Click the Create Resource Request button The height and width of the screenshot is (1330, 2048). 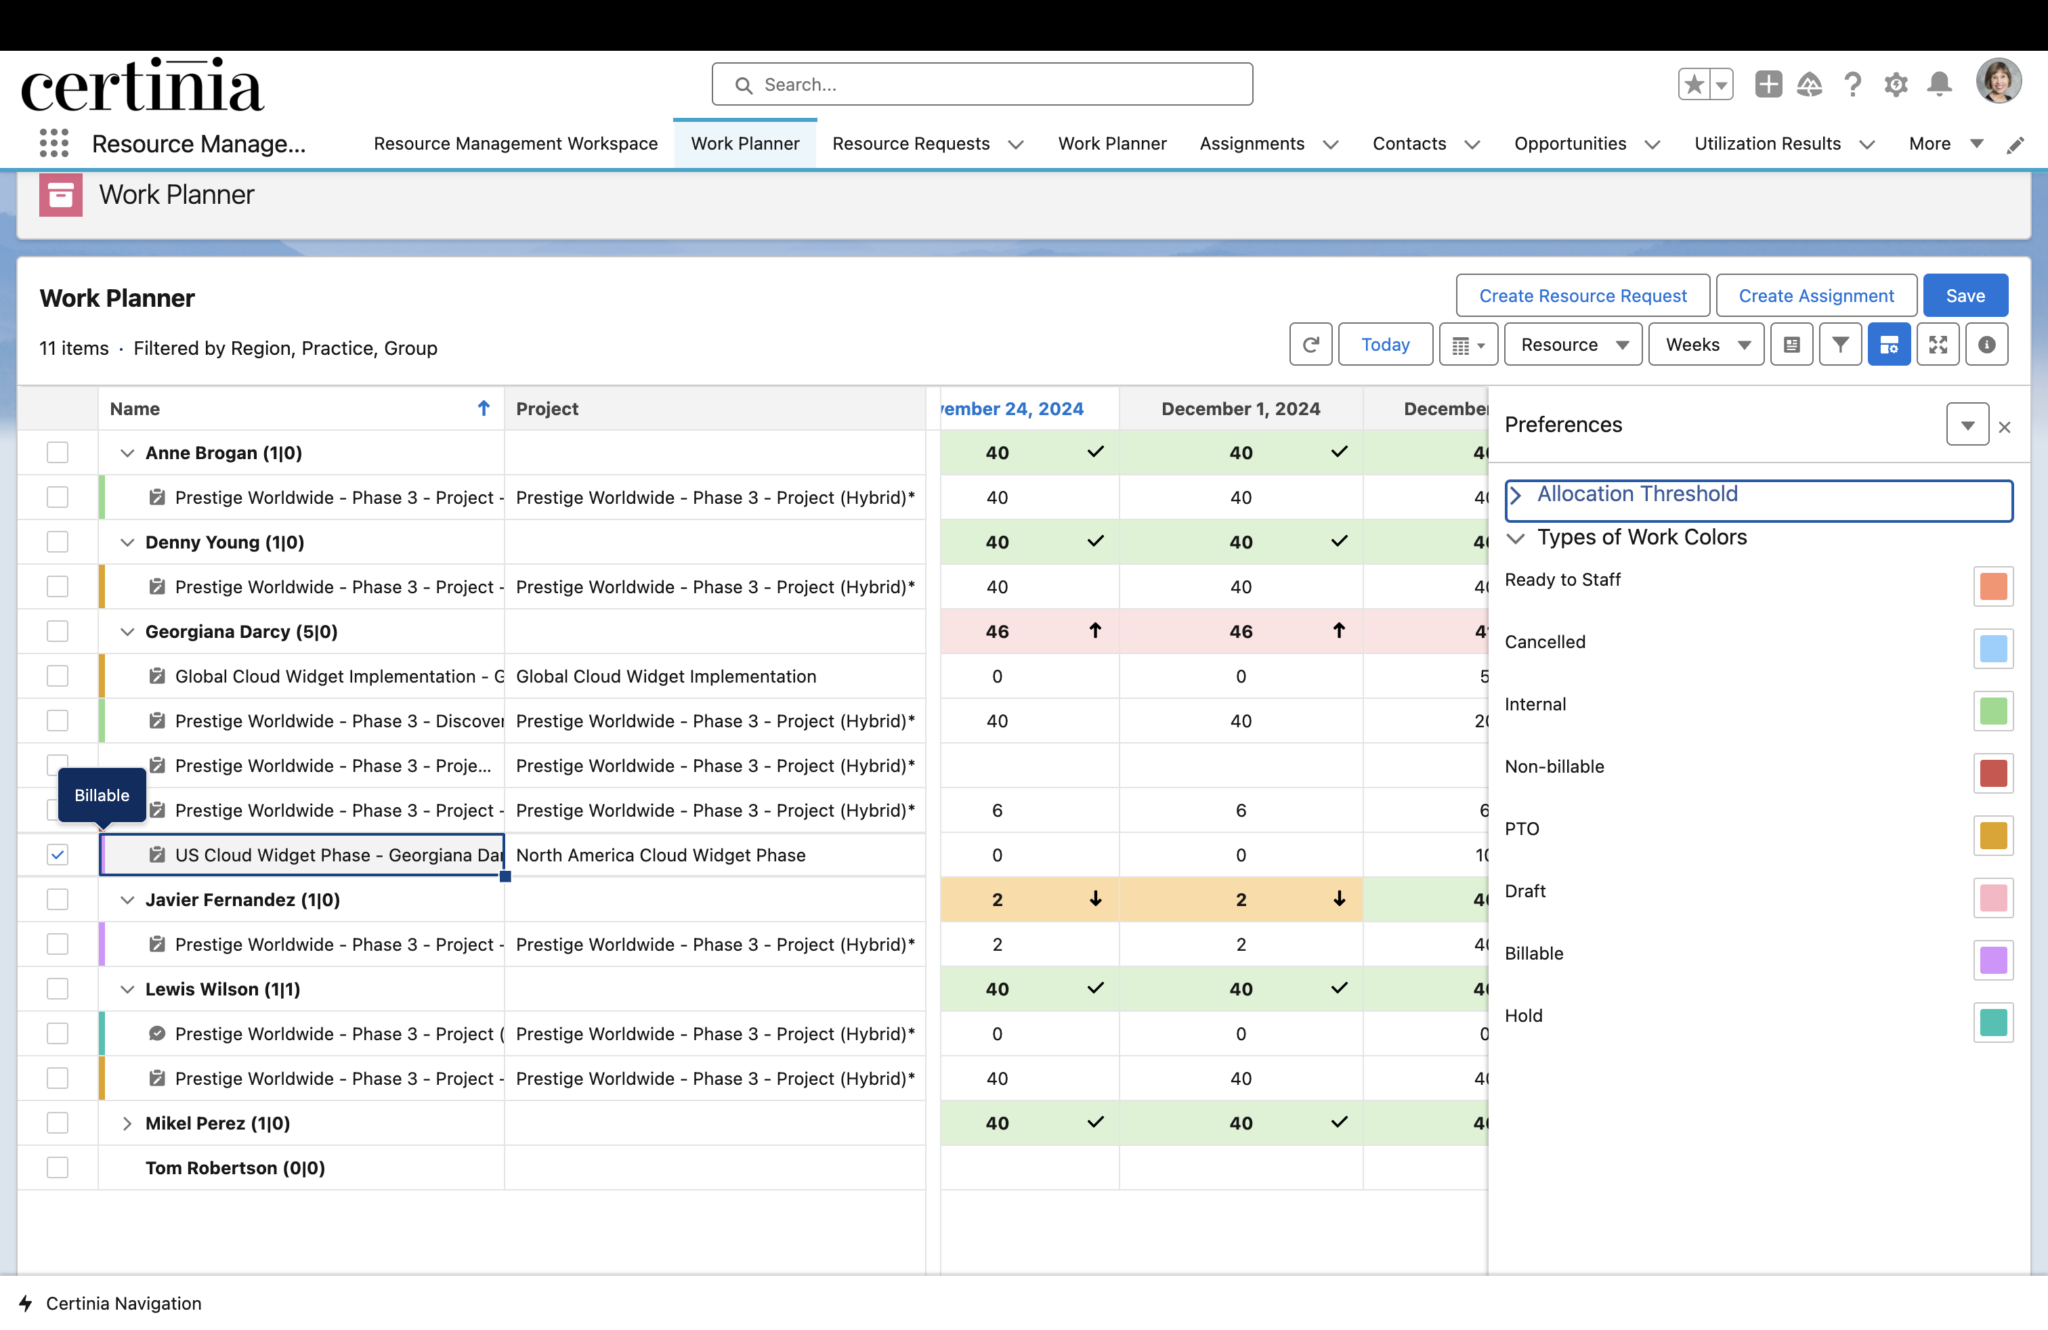pos(1581,295)
